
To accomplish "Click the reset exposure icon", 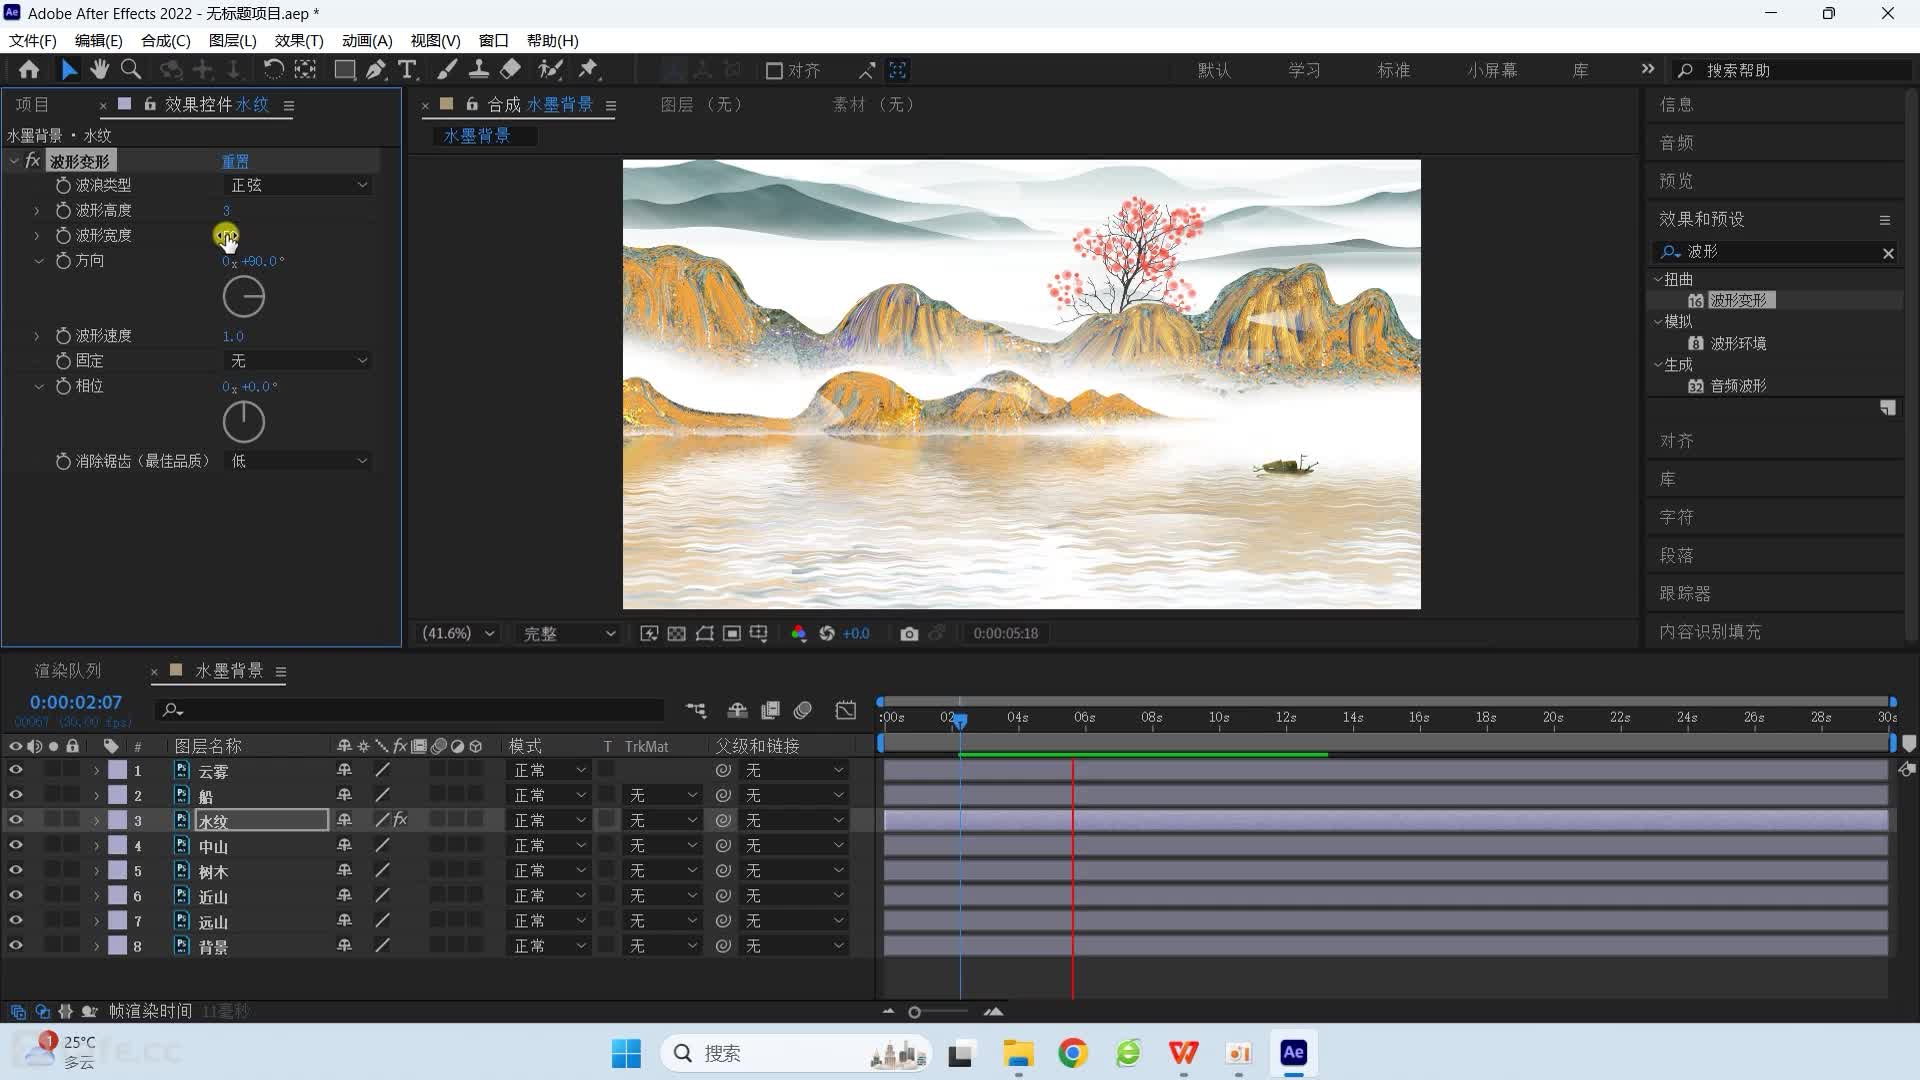I will [827, 634].
